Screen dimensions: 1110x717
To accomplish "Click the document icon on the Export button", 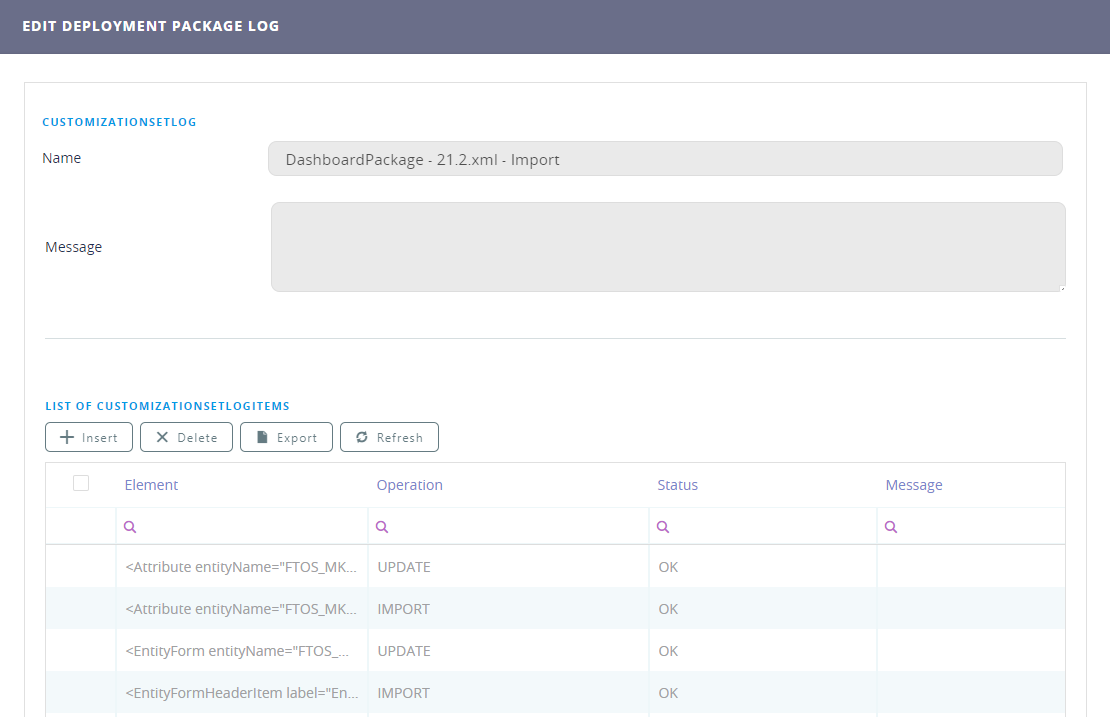I will [x=261, y=437].
